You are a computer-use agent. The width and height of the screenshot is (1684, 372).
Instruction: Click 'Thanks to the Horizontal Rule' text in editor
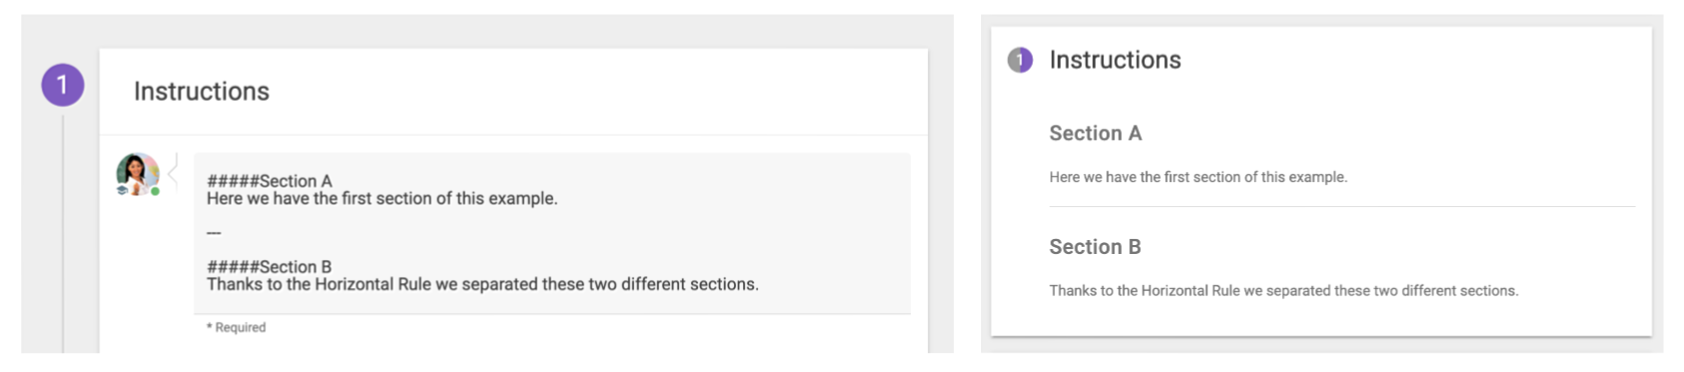319,285
